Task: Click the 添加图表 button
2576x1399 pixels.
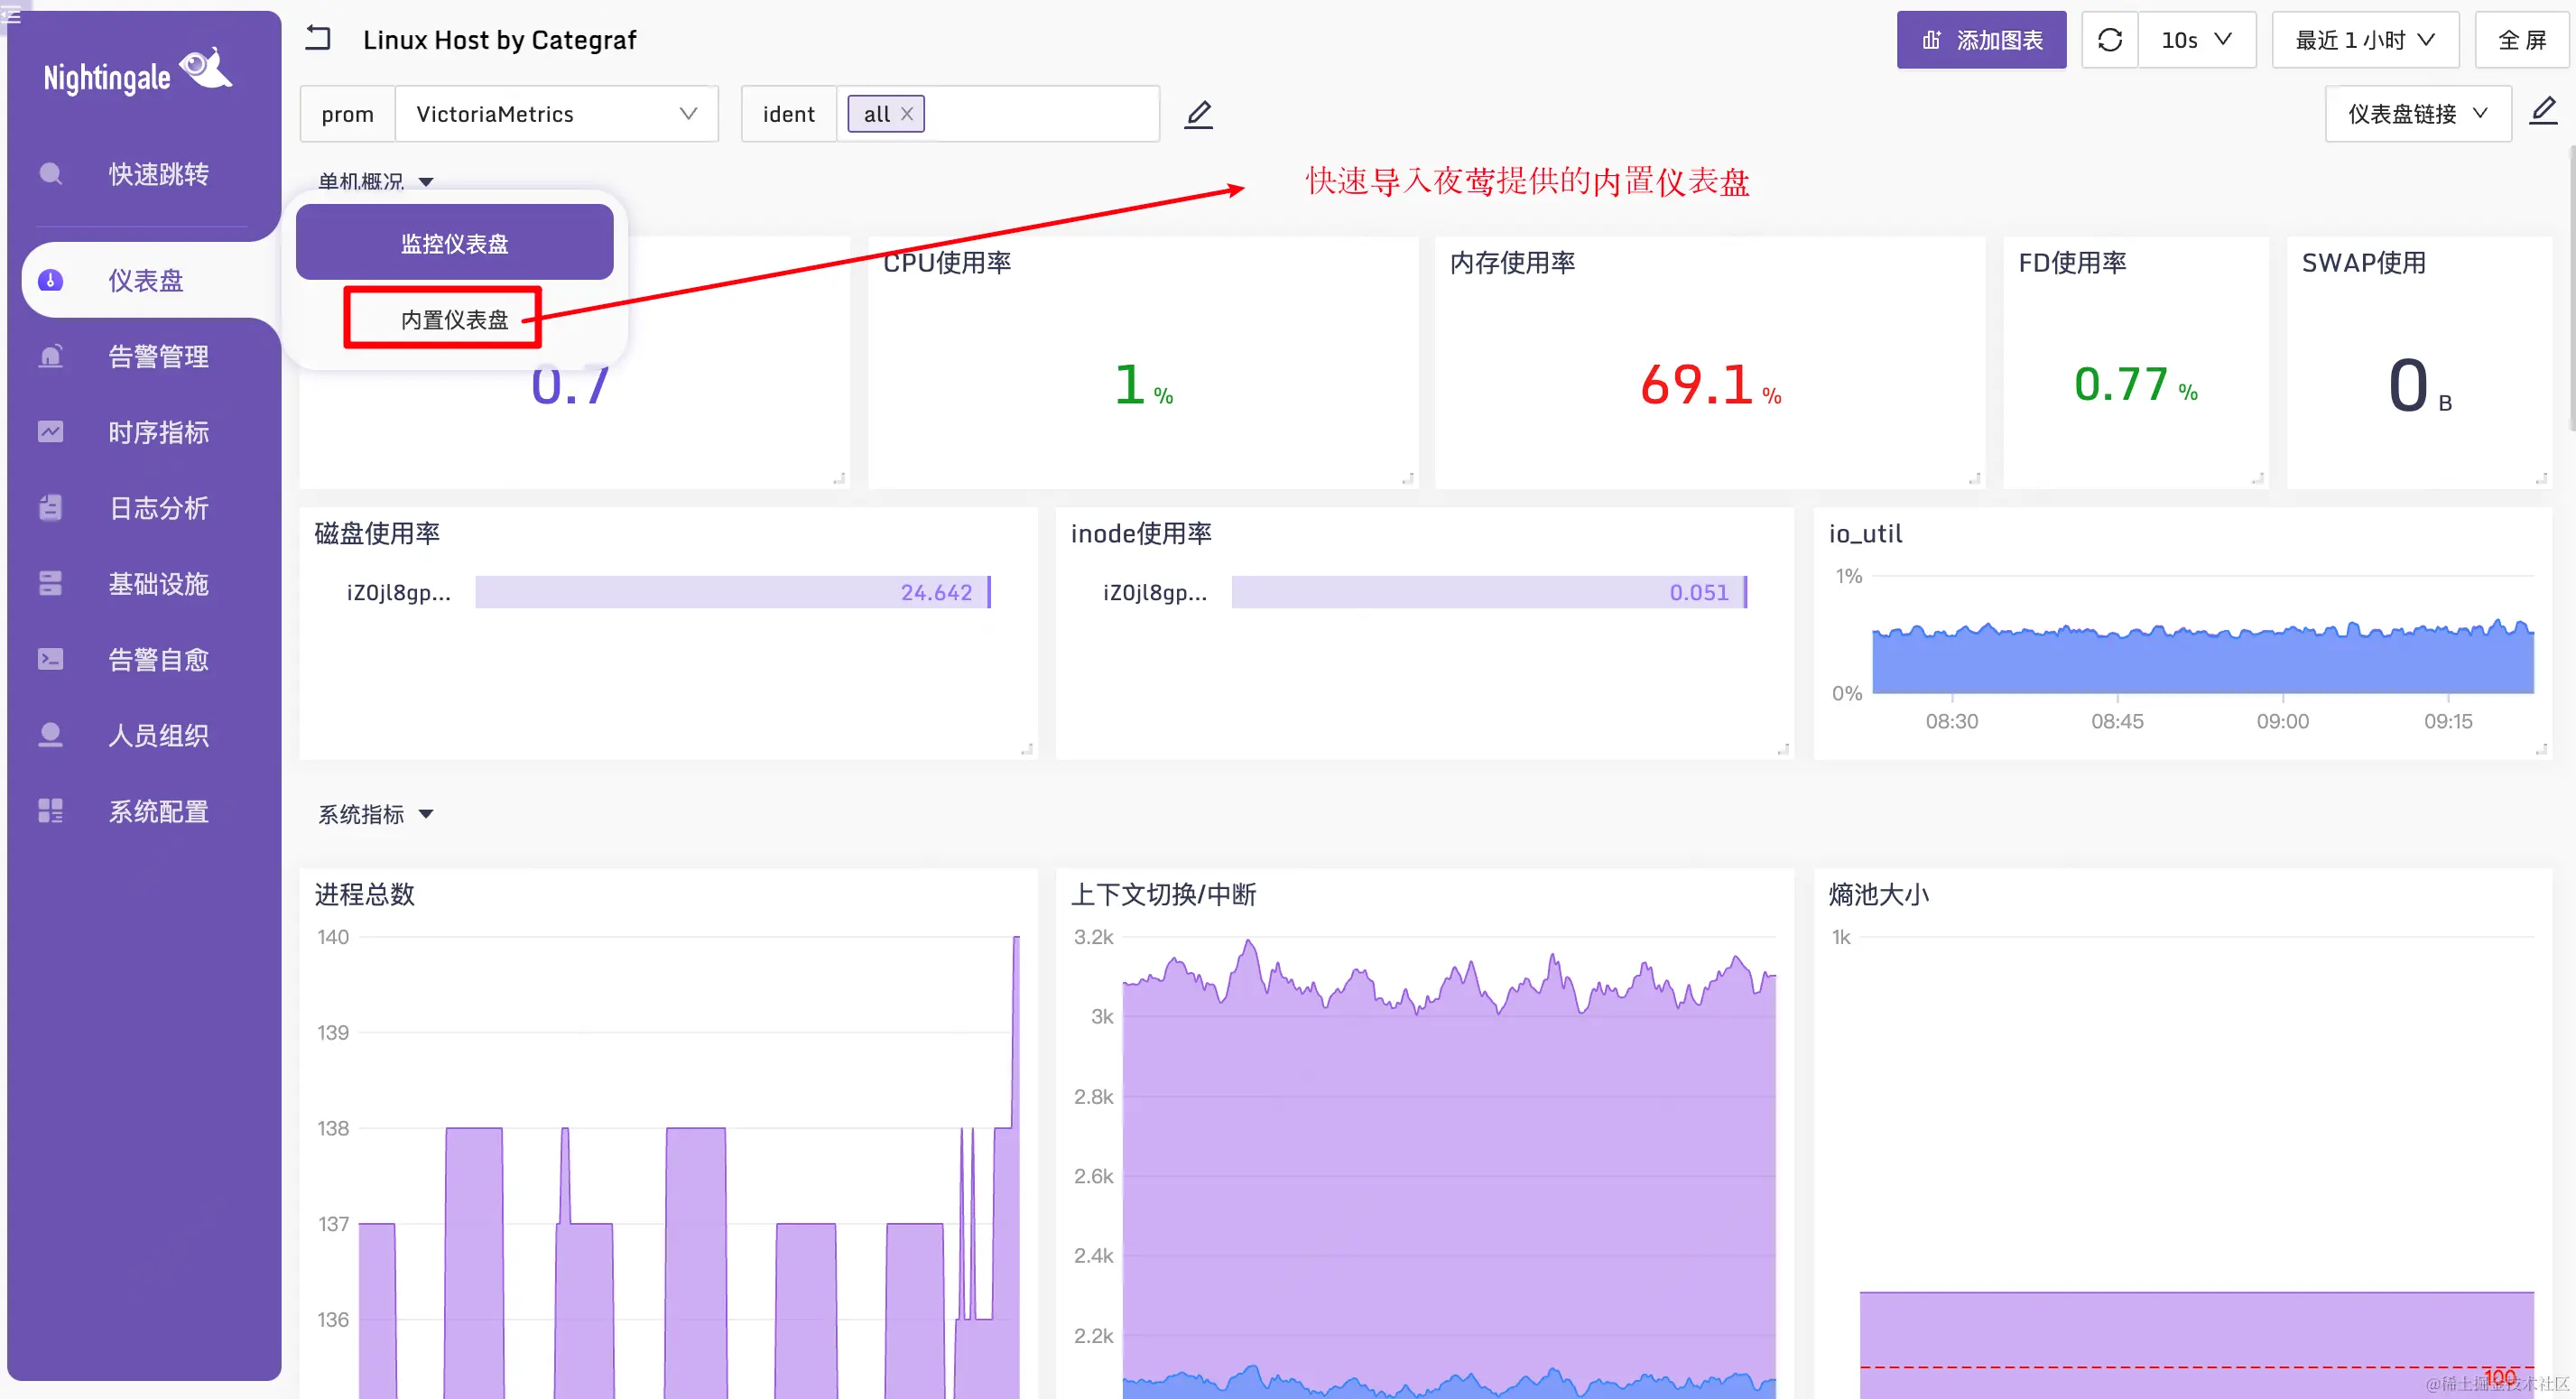Action: click(x=1981, y=40)
